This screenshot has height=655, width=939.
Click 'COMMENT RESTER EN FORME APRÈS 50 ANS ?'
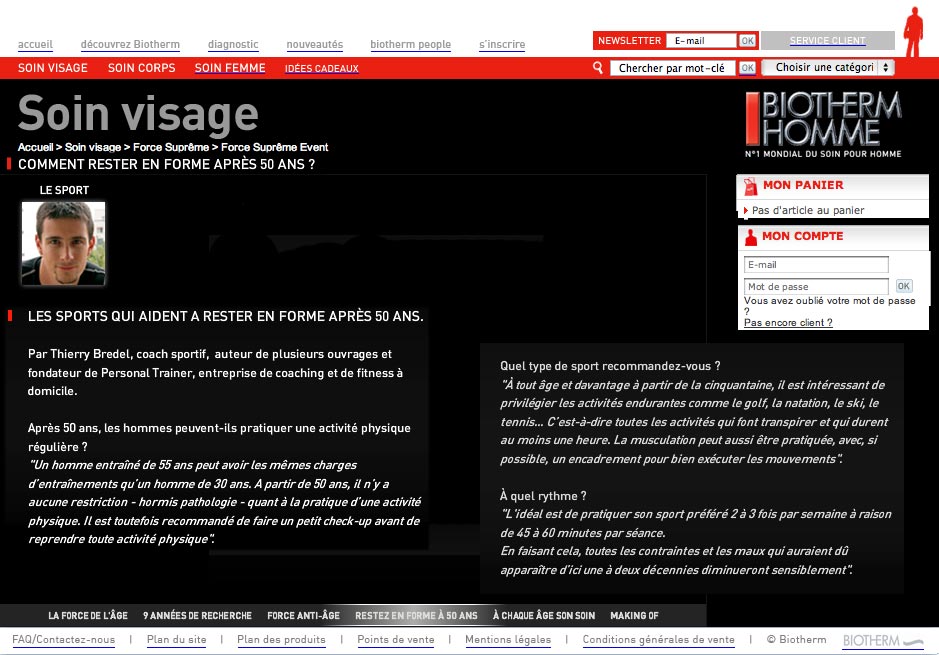(x=166, y=164)
